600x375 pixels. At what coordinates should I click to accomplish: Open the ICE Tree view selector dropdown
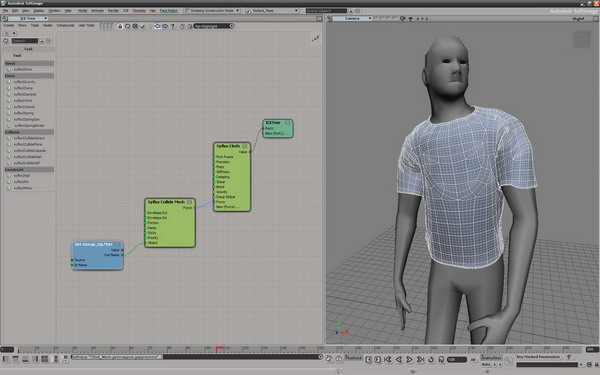pyautogui.click(x=28, y=18)
